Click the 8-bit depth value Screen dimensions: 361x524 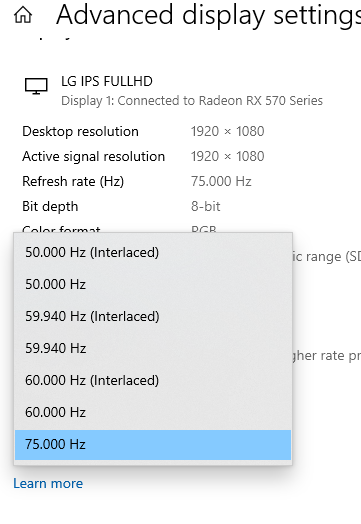pos(206,206)
